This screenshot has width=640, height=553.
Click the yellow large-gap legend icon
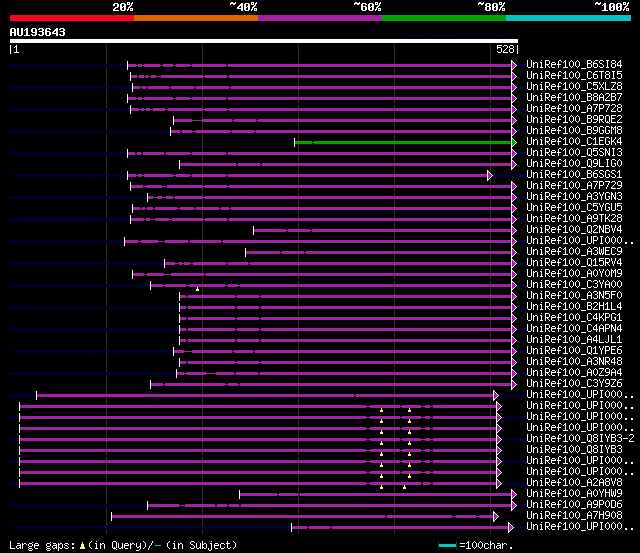point(82,546)
